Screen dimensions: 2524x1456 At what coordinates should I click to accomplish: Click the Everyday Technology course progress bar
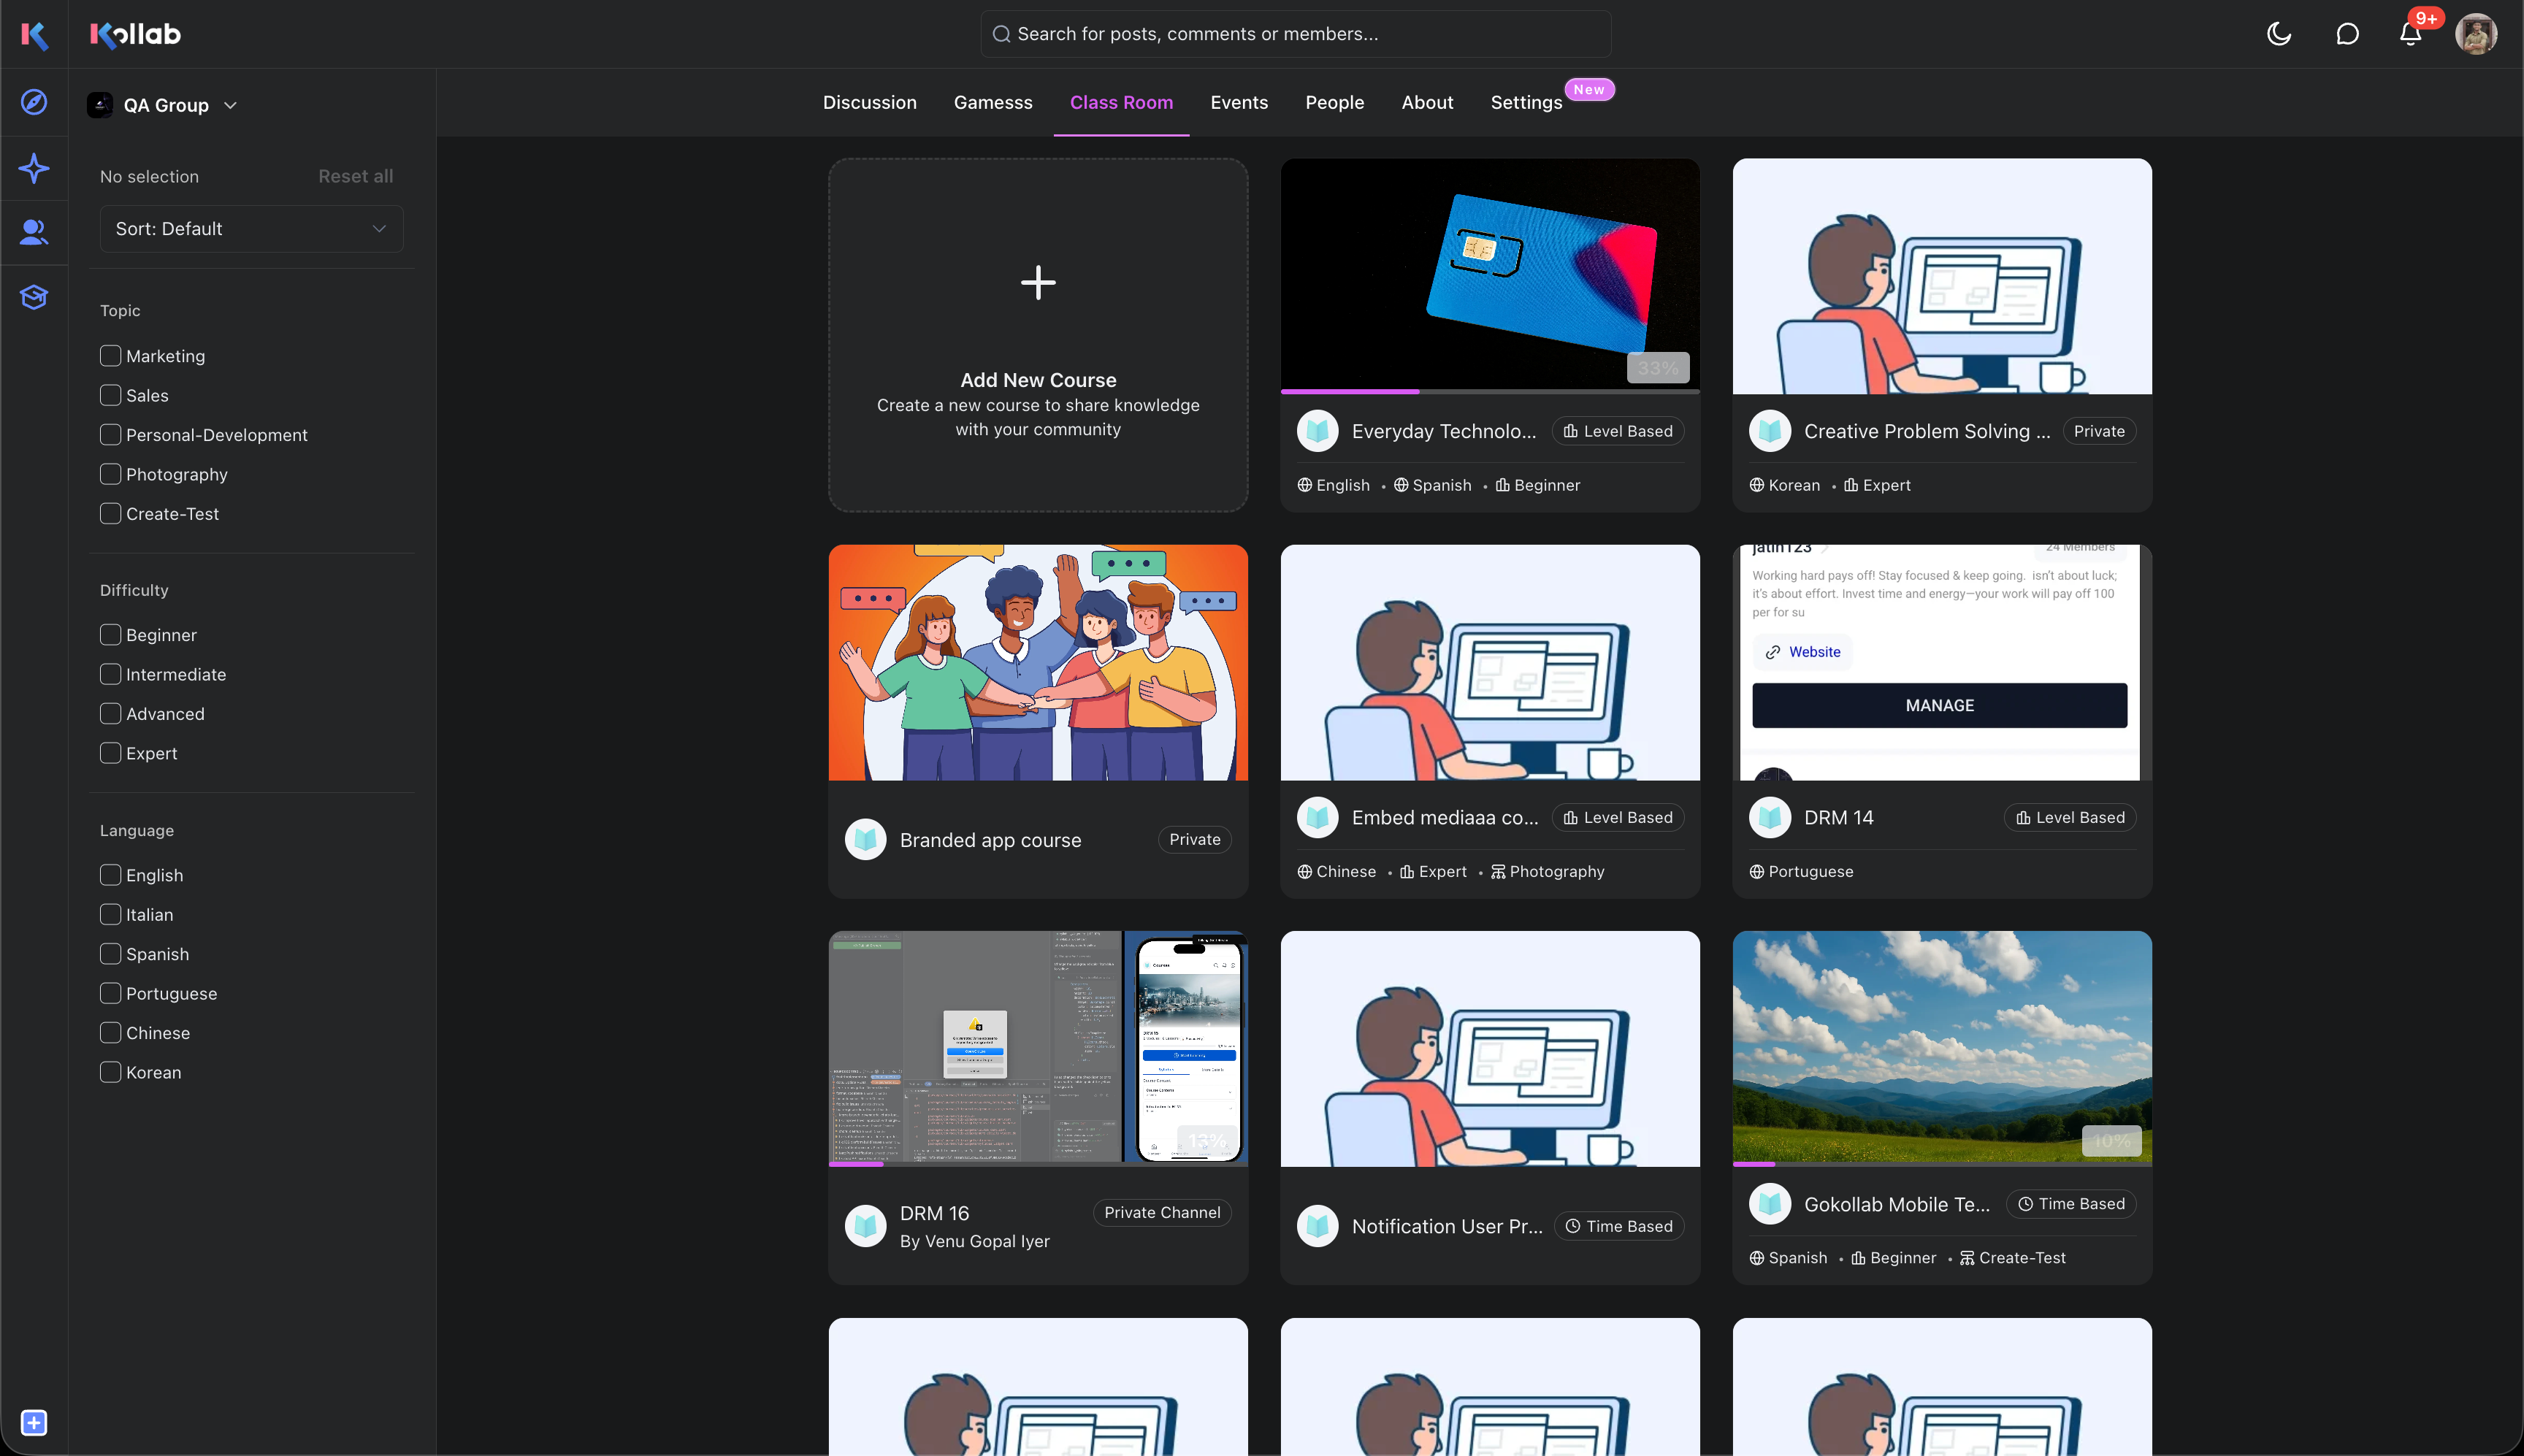click(x=1490, y=391)
